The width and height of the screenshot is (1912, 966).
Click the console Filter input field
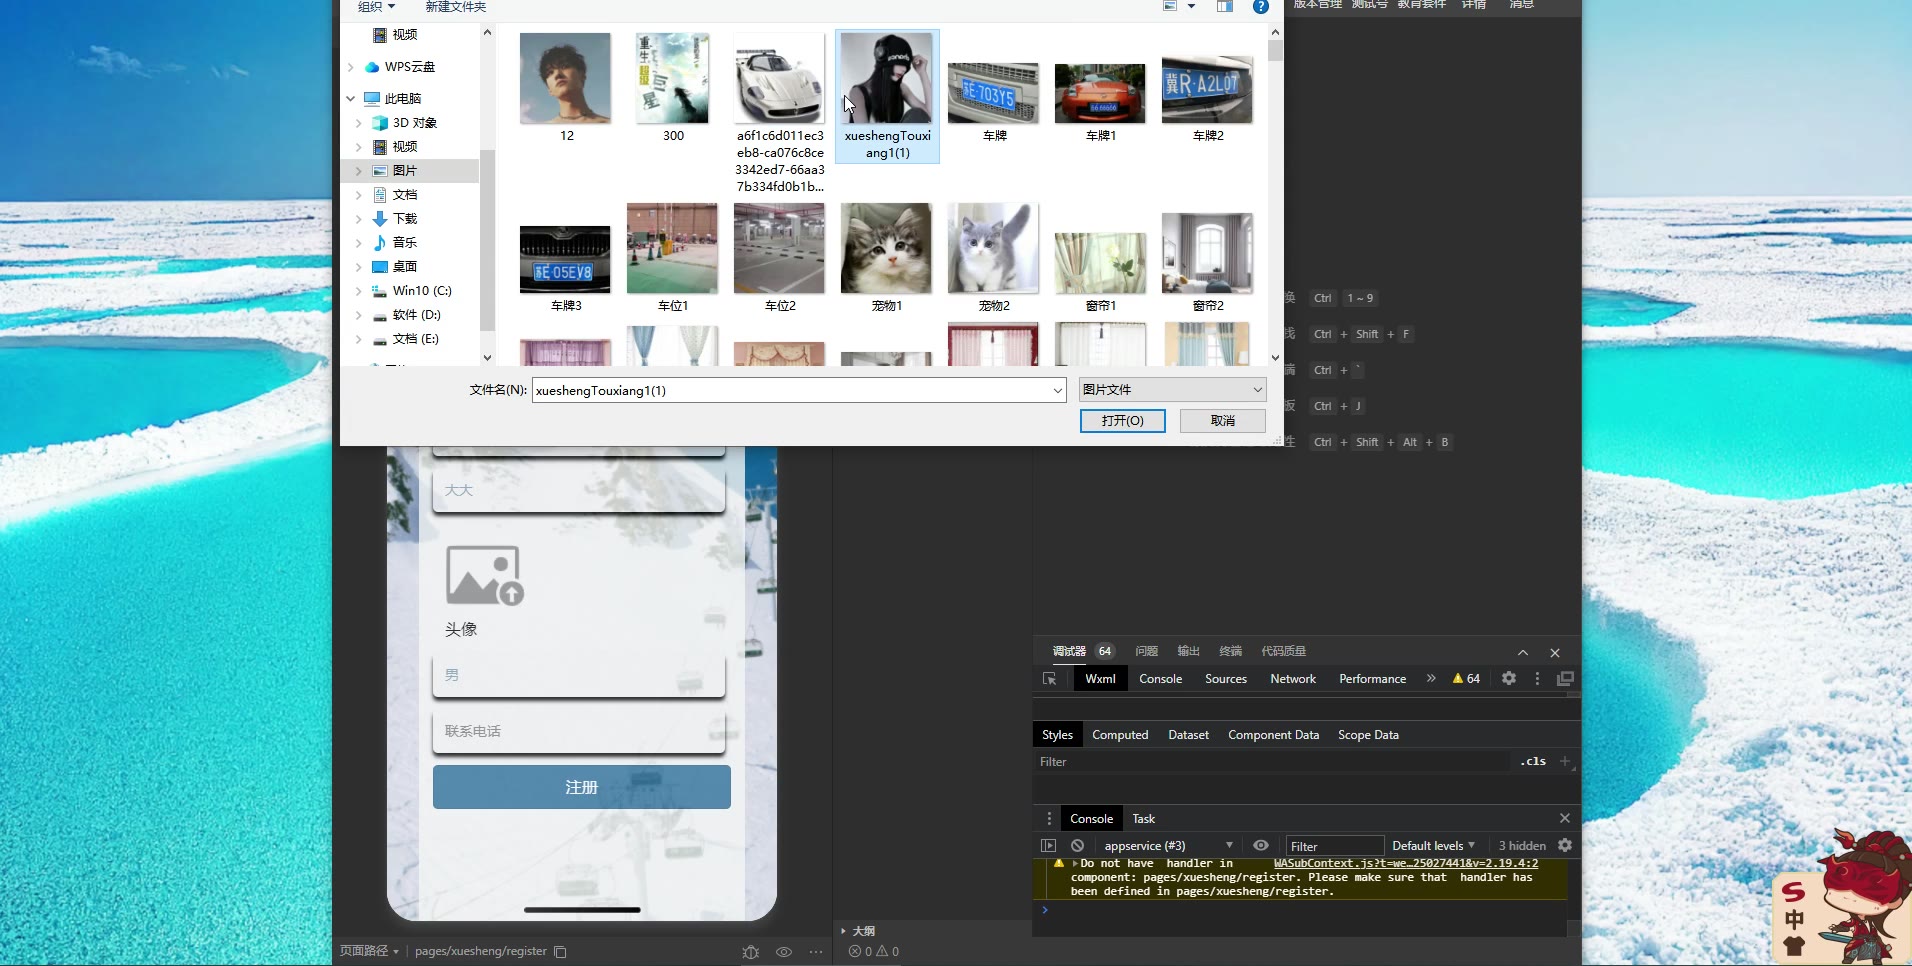(x=1334, y=846)
